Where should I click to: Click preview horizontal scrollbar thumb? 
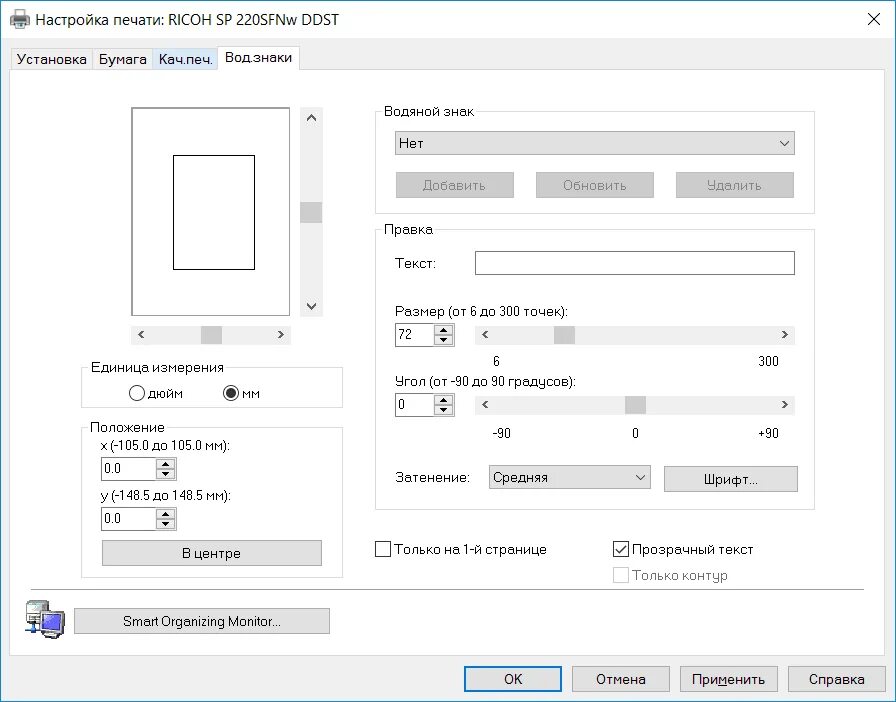click(x=211, y=334)
